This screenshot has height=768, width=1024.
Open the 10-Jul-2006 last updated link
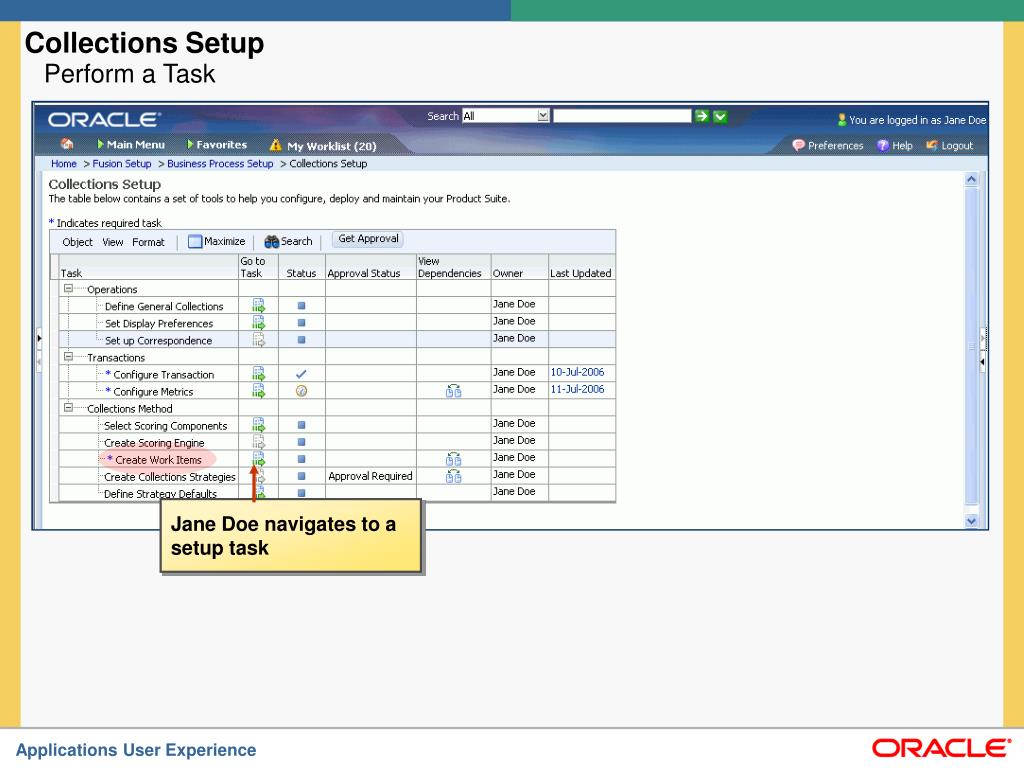pyautogui.click(x=577, y=372)
